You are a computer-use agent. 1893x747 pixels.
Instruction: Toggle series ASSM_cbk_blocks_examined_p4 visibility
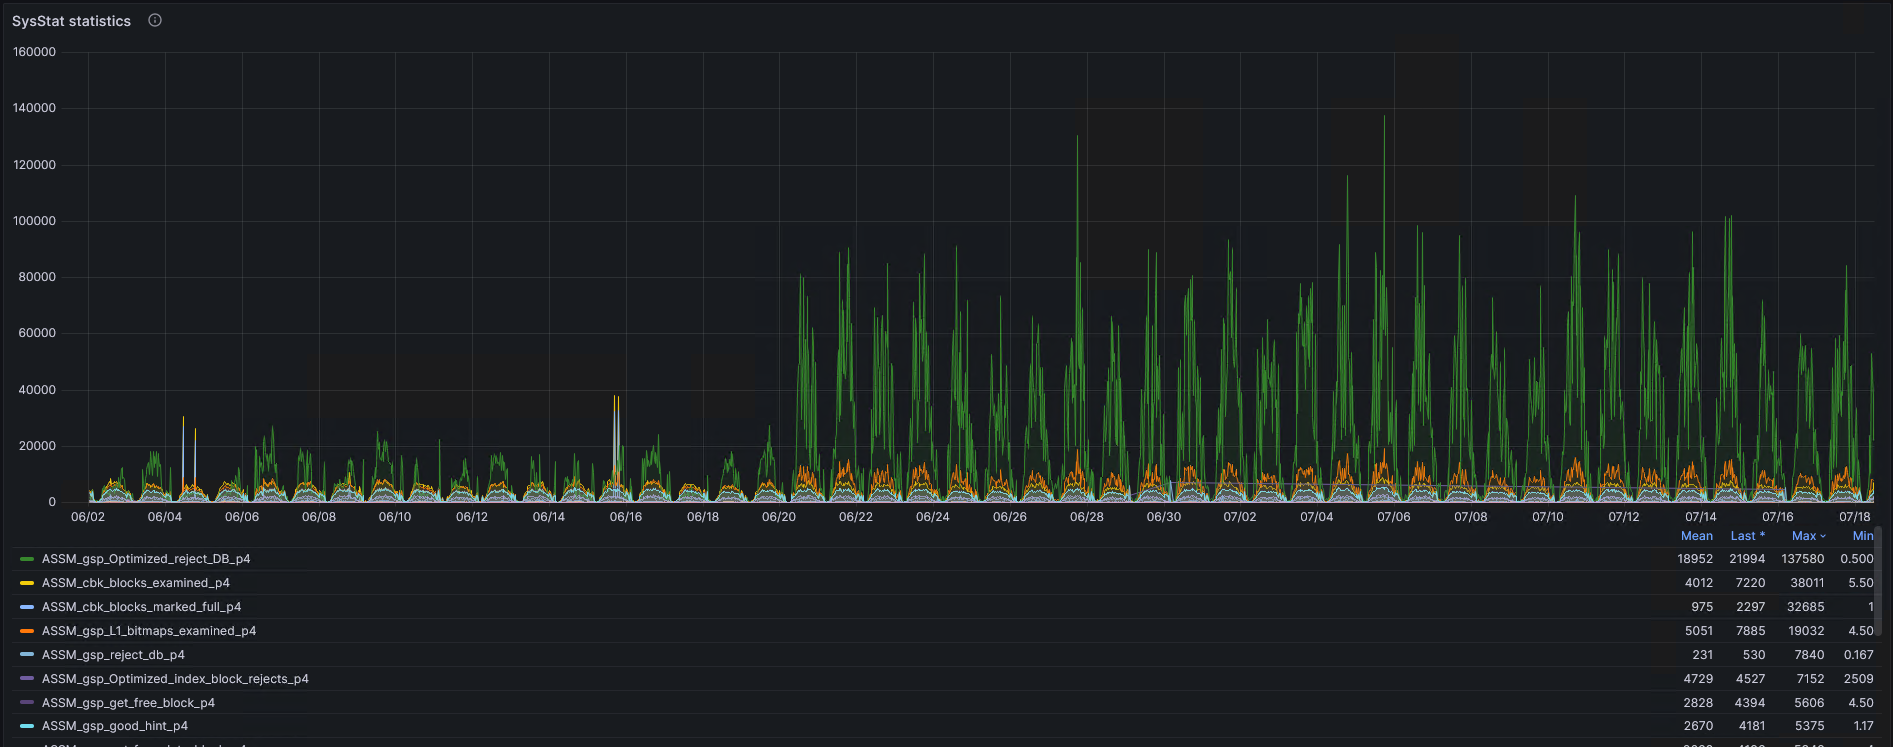click(136, 583)
